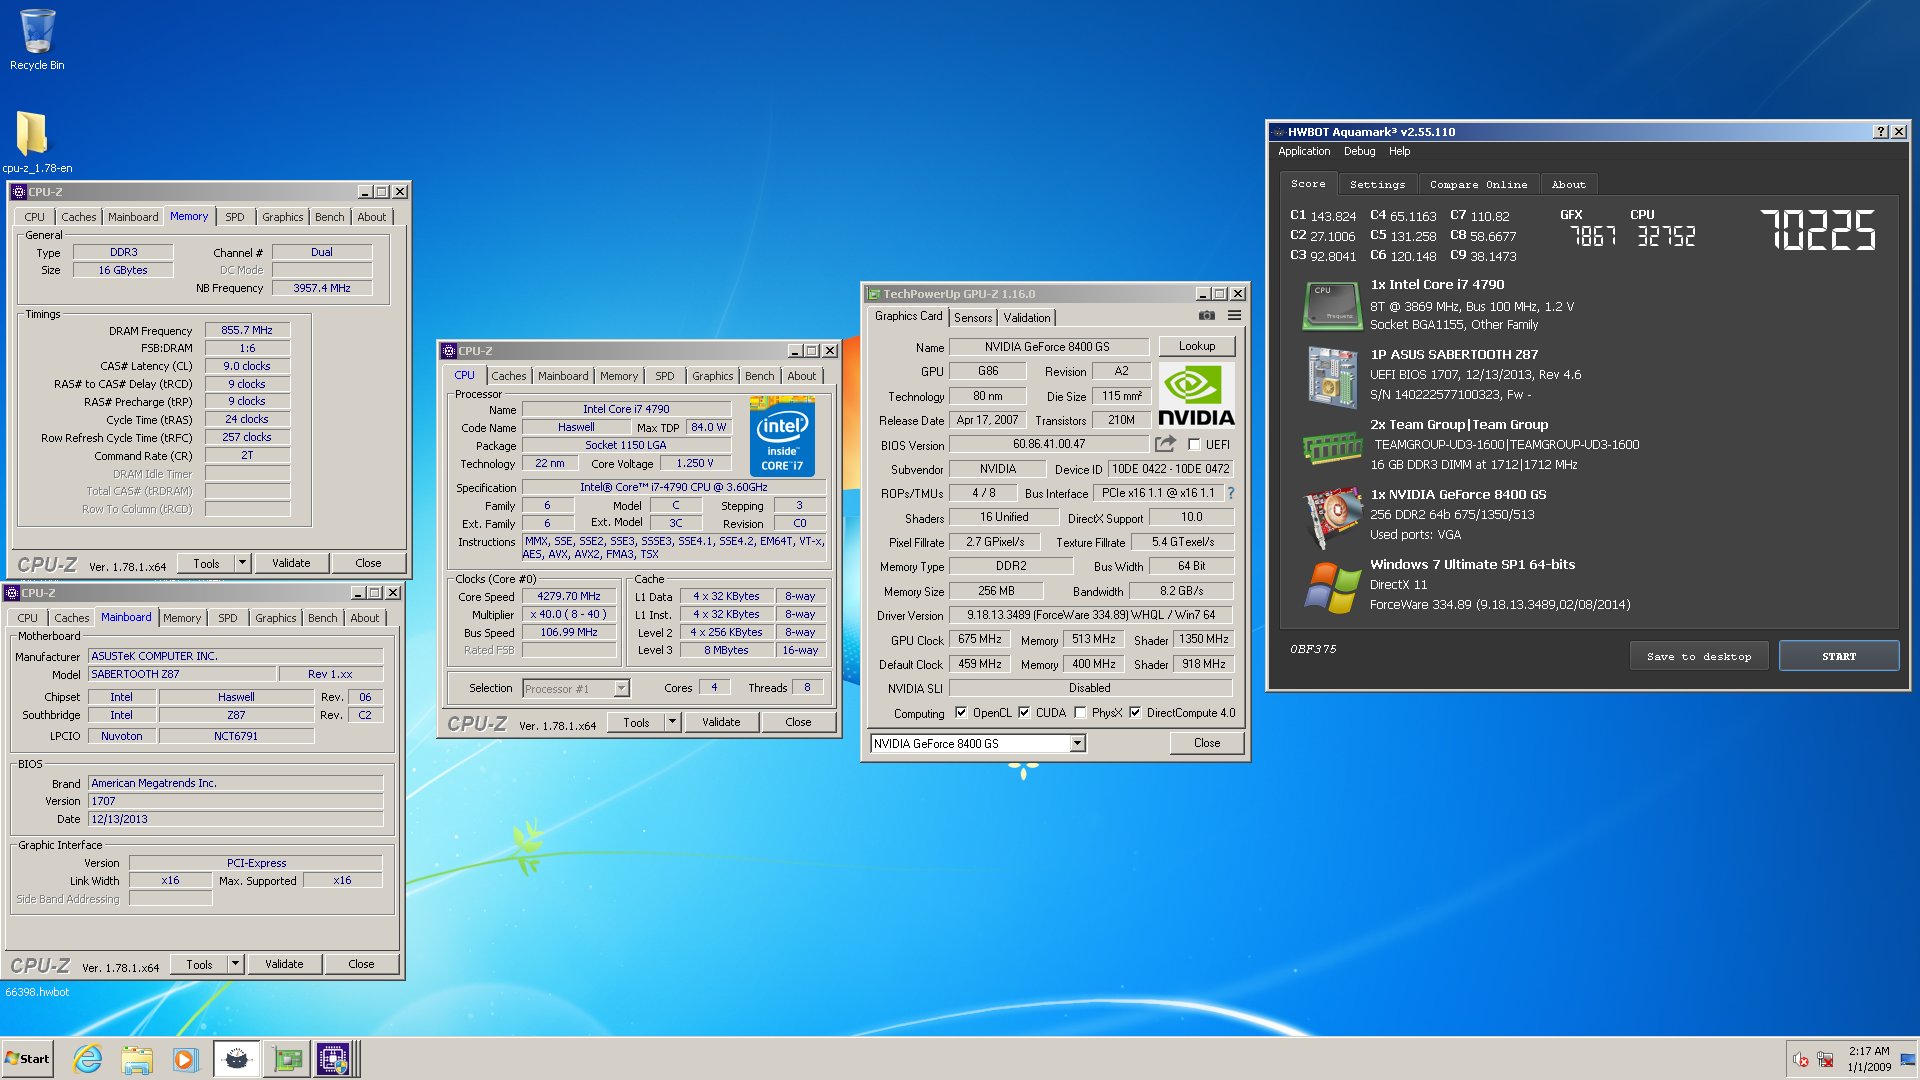Select SPD tab in CPU-Z Memory window

(235, 217)
